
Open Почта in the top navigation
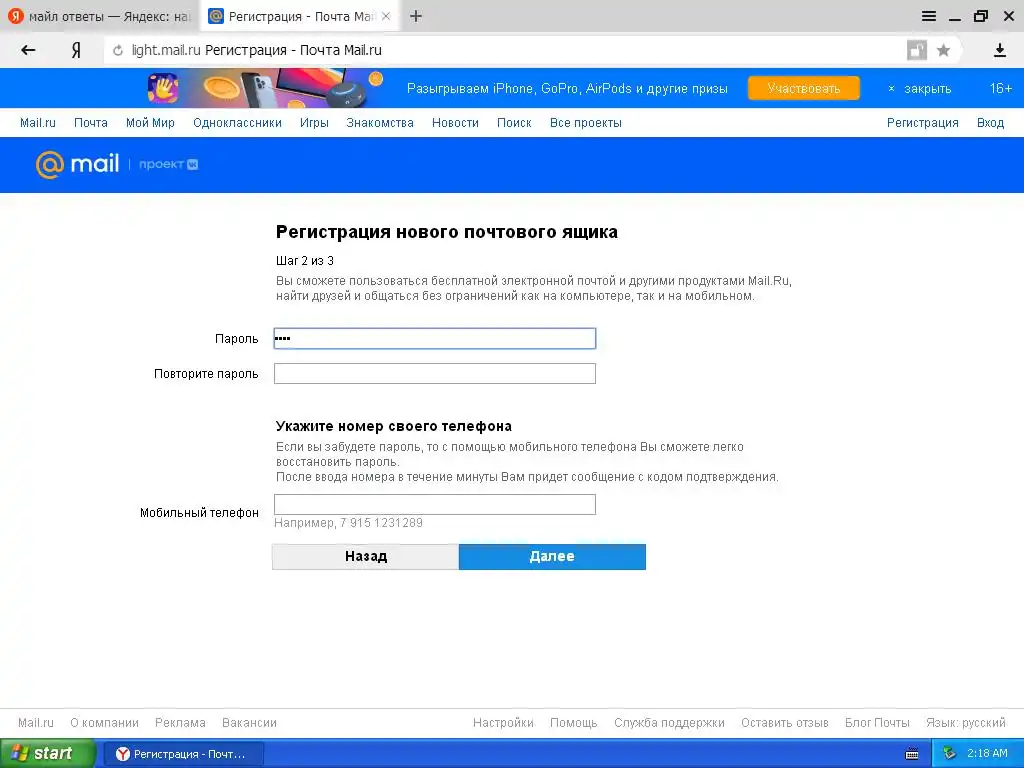tap(91, 123)
